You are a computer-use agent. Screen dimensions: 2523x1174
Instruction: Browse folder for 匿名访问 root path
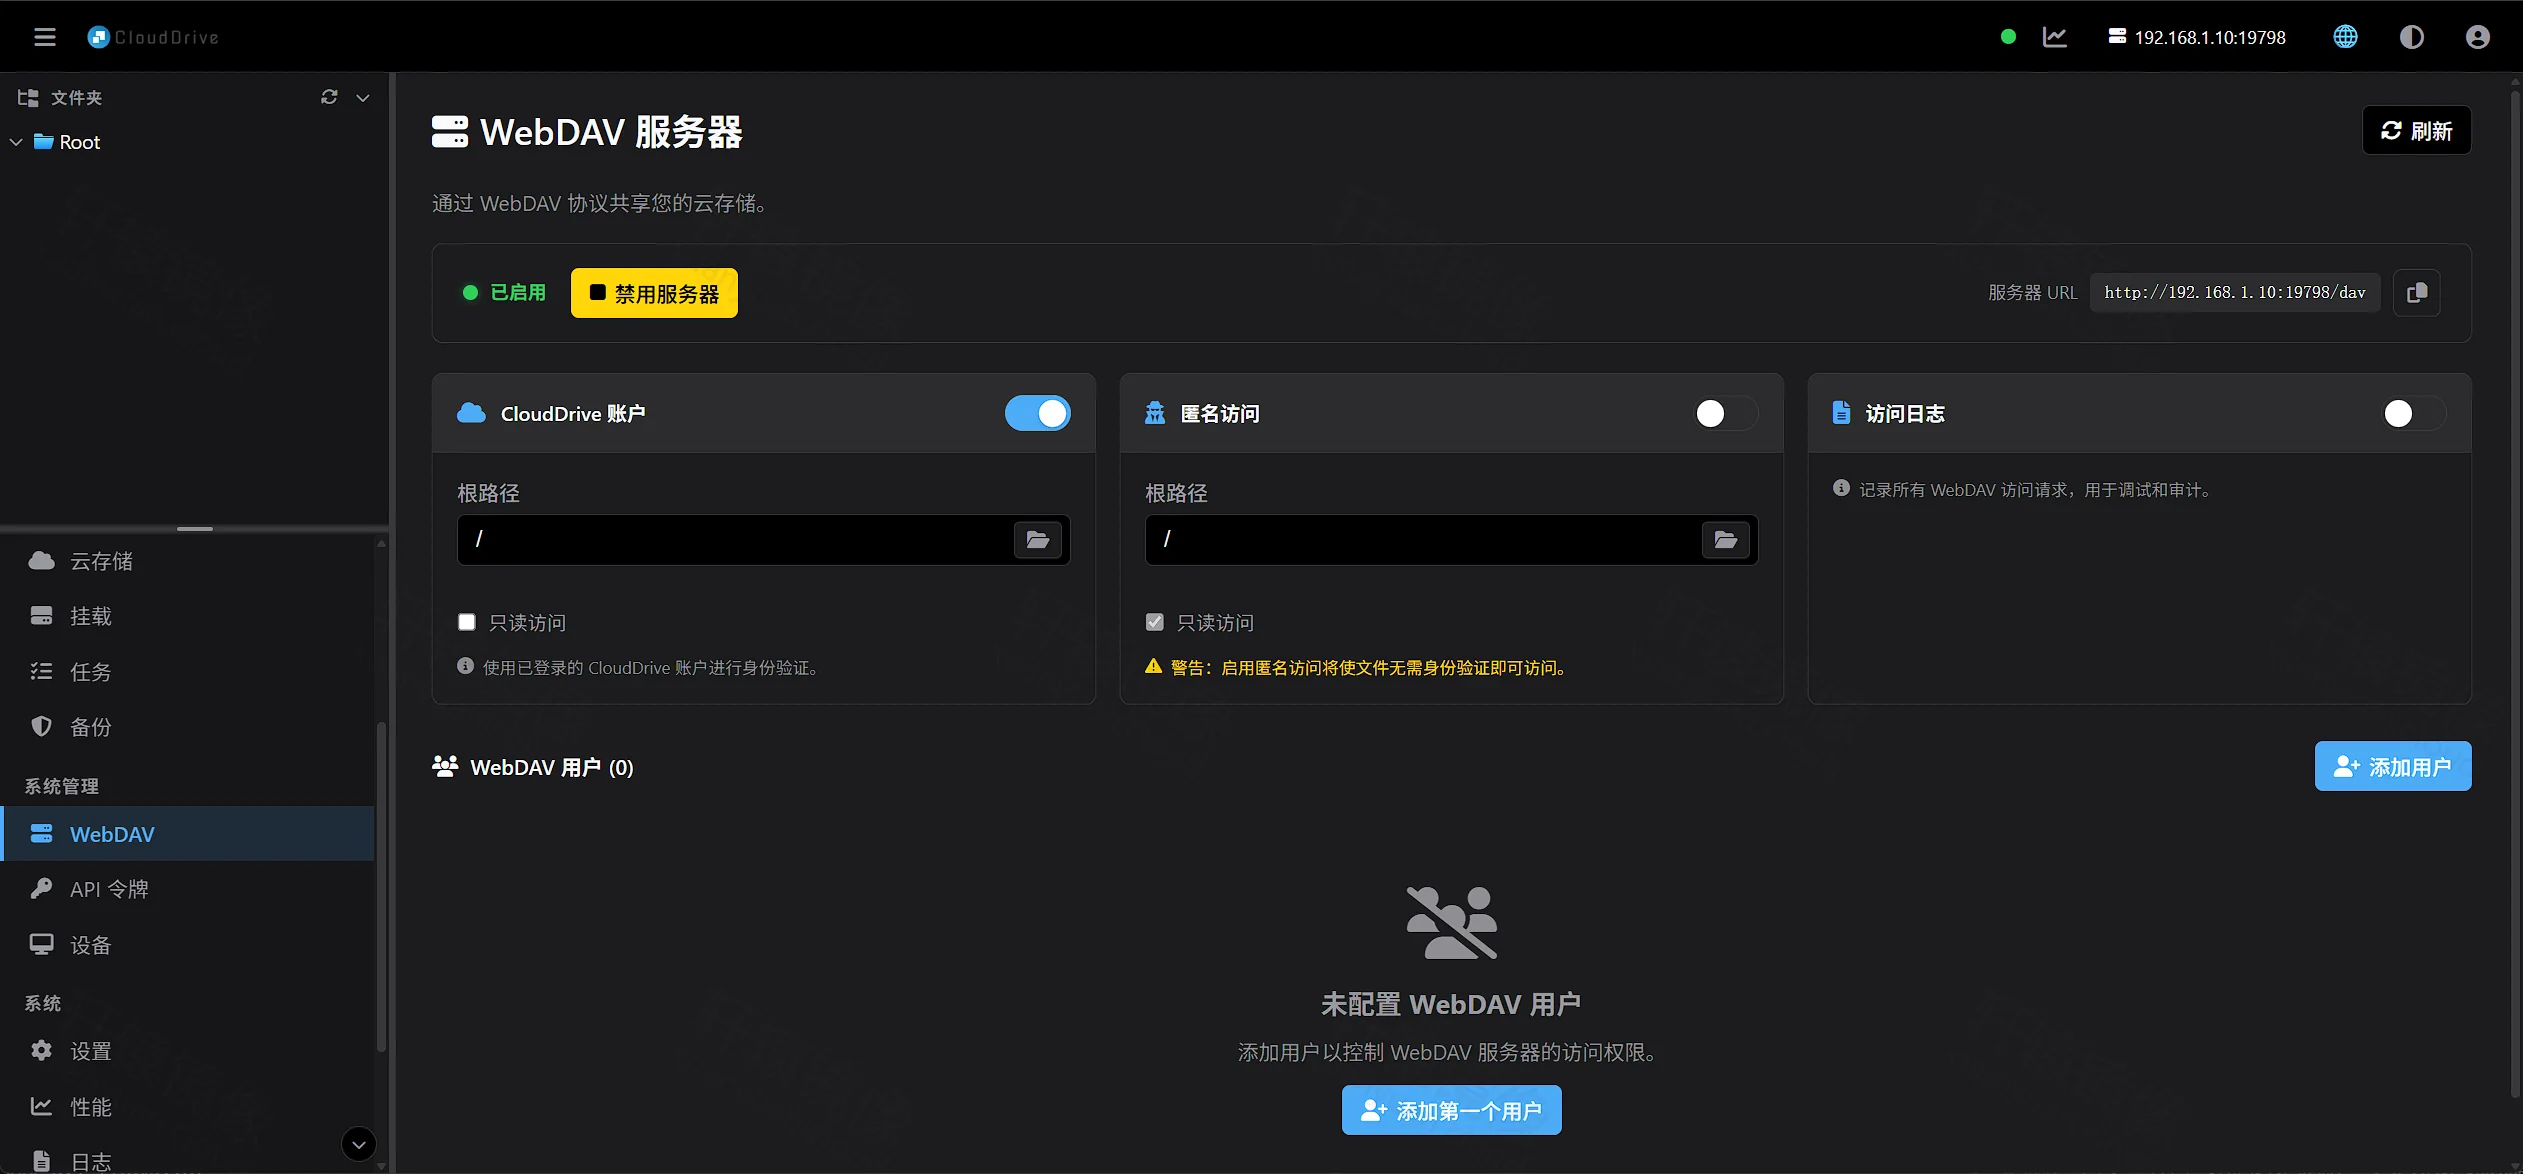point(1725,540)
